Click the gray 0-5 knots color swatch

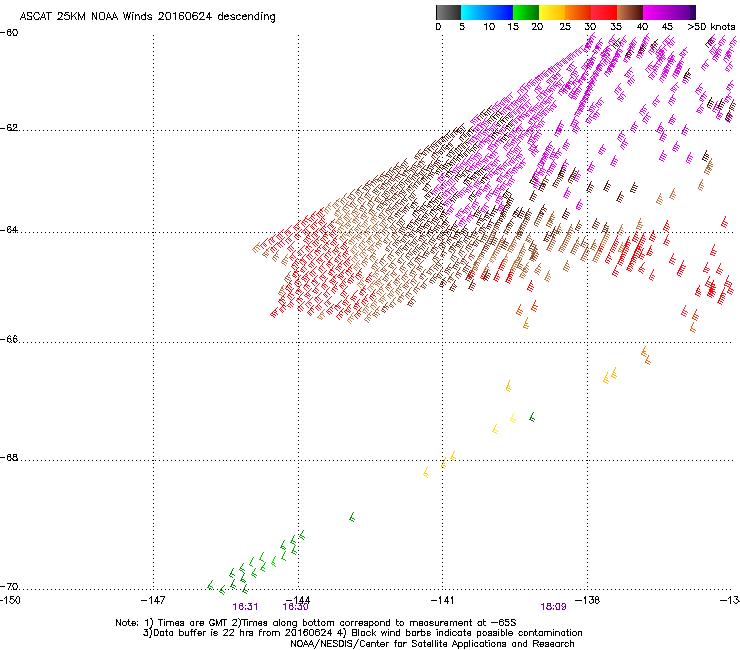(x=448, y=12)
